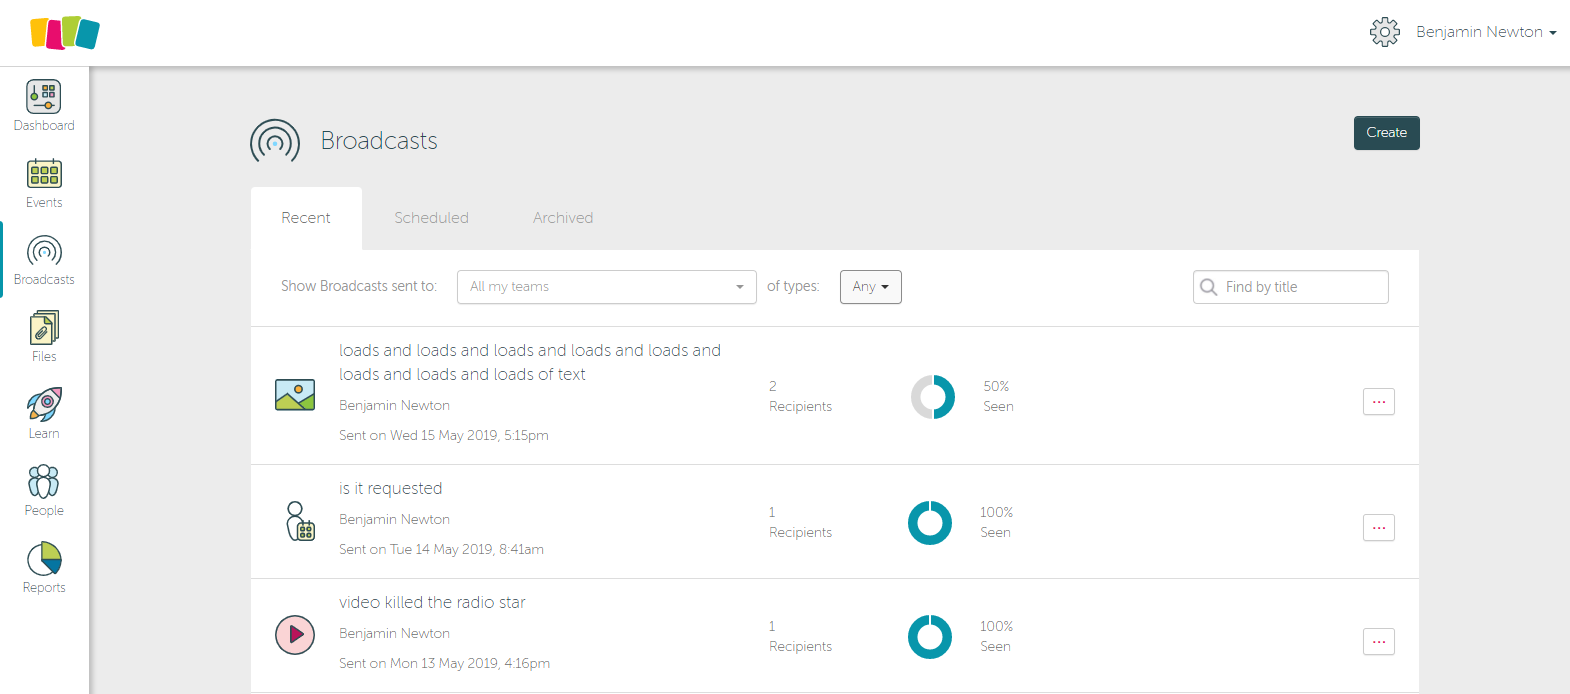
Task: Click the colorful app logo
Action: point(65,33)
